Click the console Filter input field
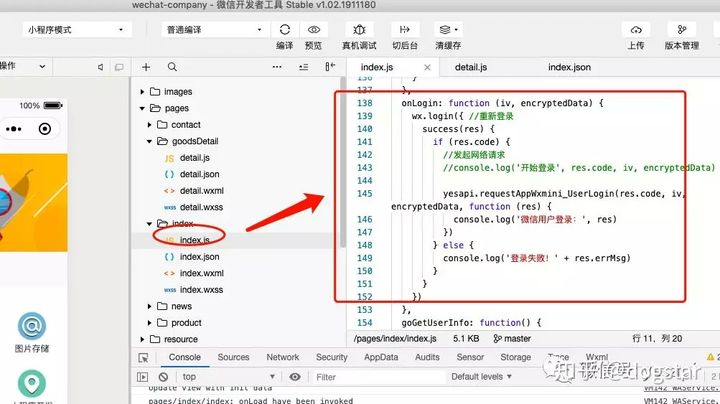The image size is (720, 404). tap(379, 377)
